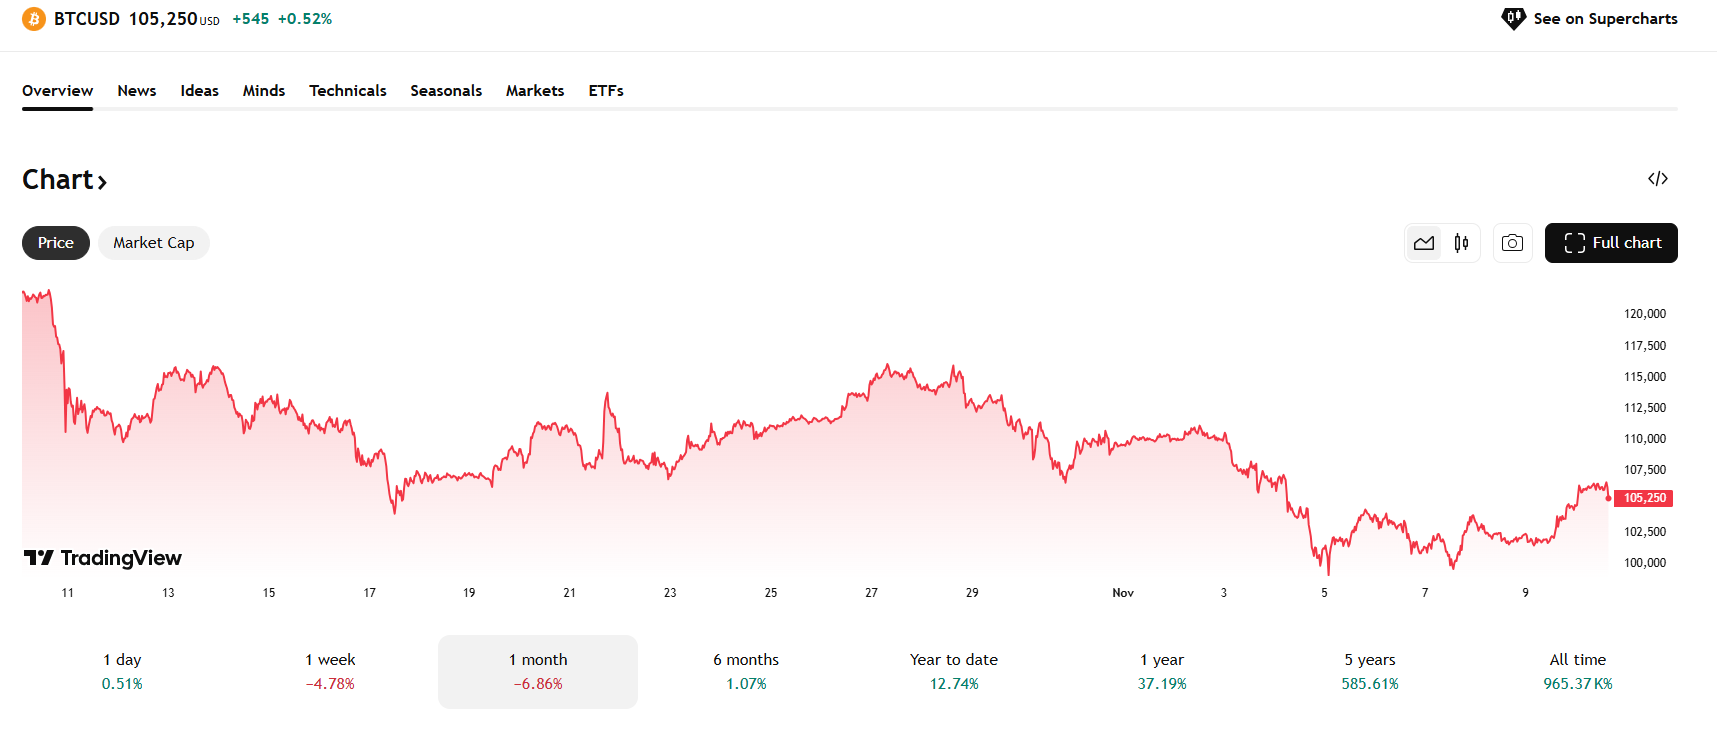The height and width of the screenshot is (741, 1717).
Task: Click the Supercharts logo icon
Action: click(1513, 19)
